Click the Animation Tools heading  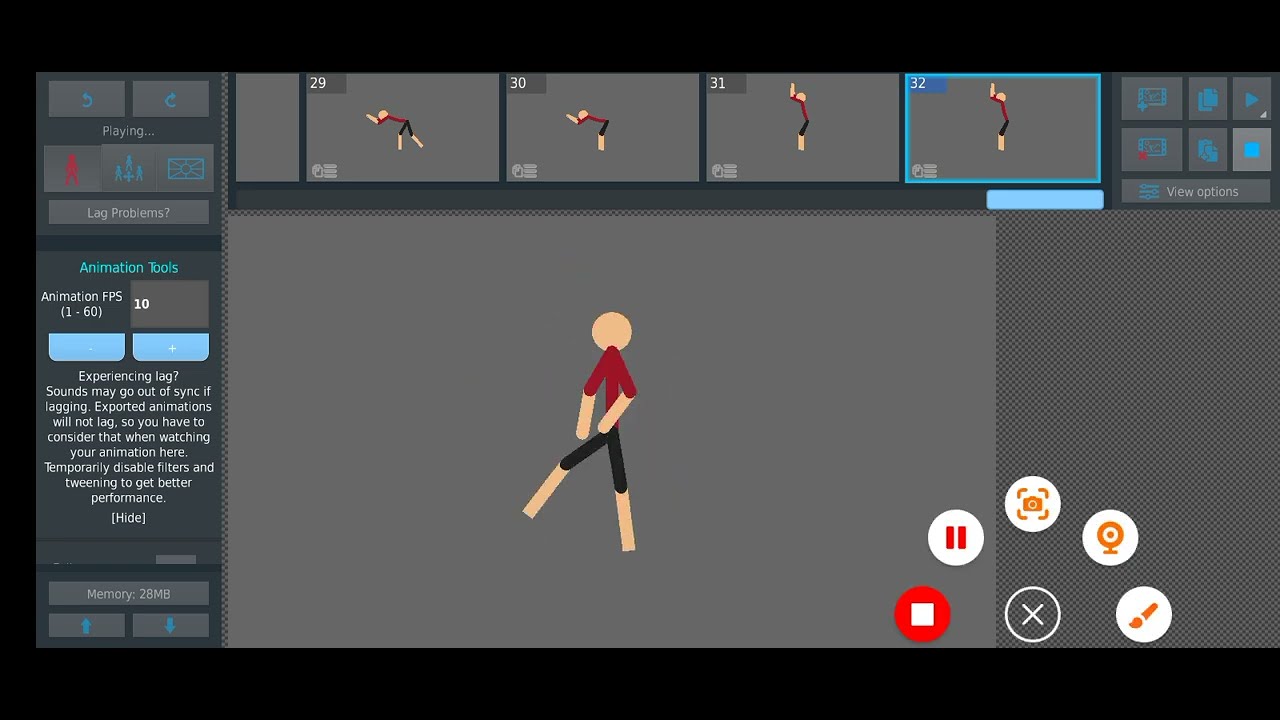(129, 268)
